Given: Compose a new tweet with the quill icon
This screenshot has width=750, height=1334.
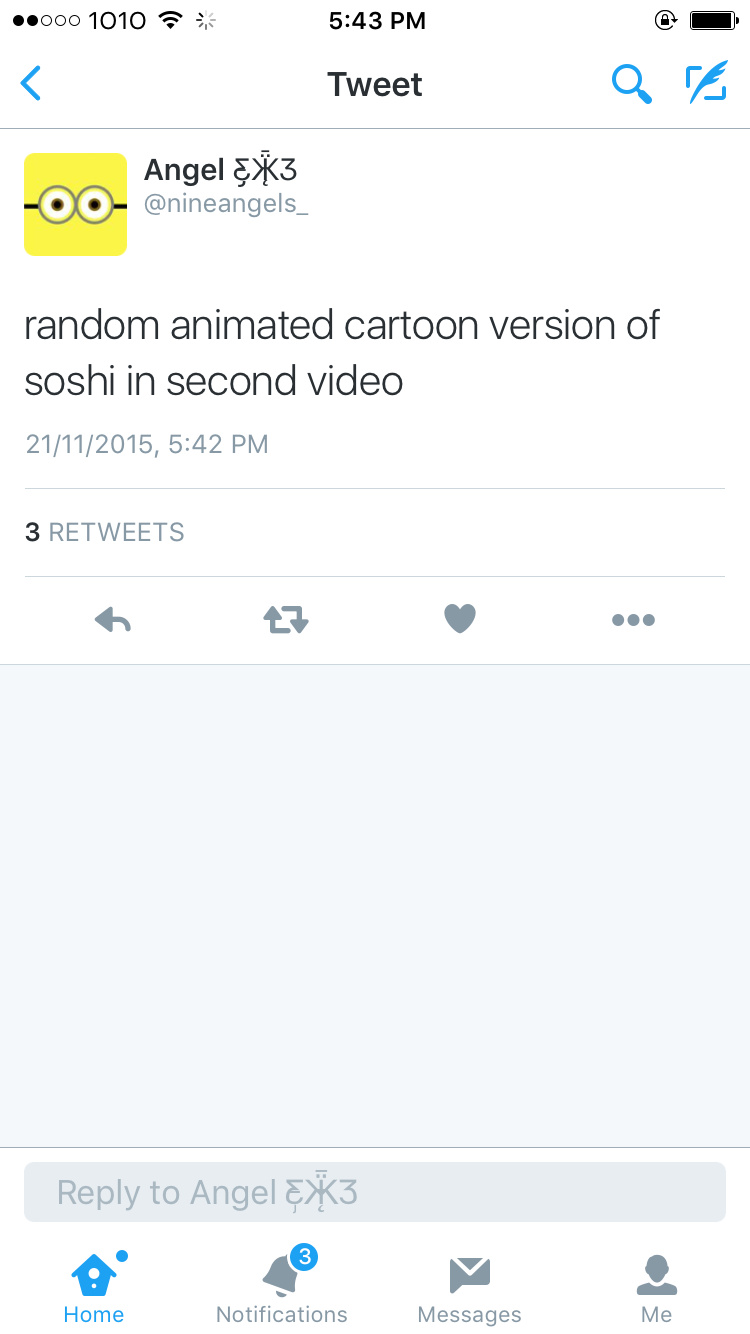Looking at the screenshot, I should 706,84.
